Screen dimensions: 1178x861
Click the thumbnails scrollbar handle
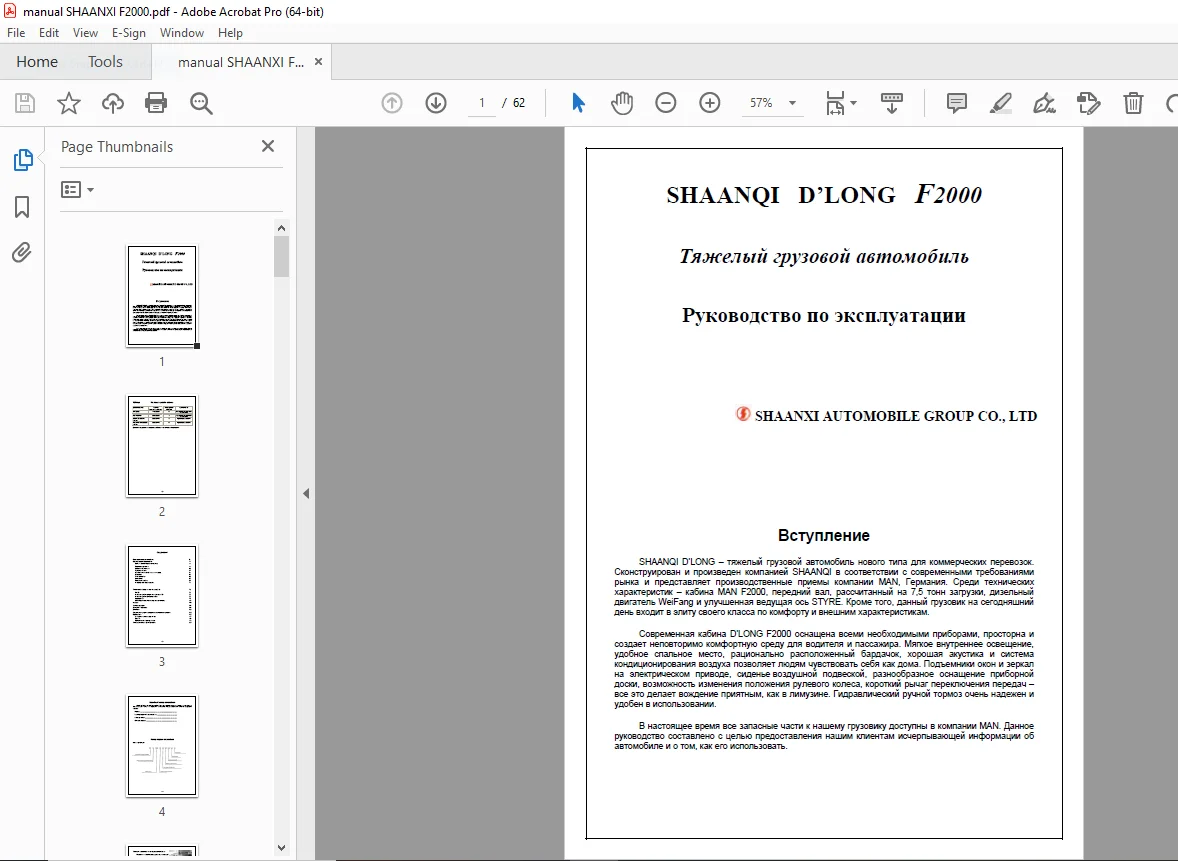point(282,257)
